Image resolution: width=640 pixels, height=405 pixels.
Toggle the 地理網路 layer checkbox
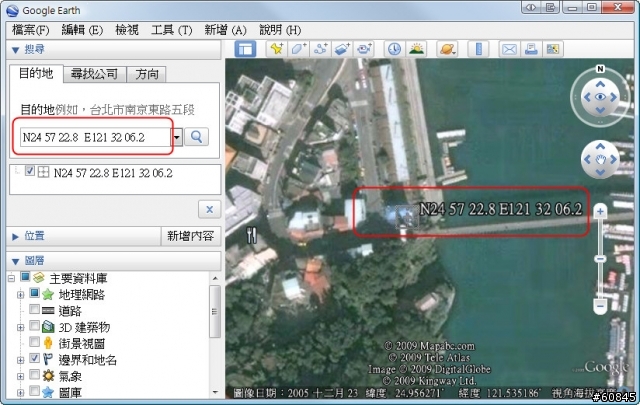pos(34,293)
